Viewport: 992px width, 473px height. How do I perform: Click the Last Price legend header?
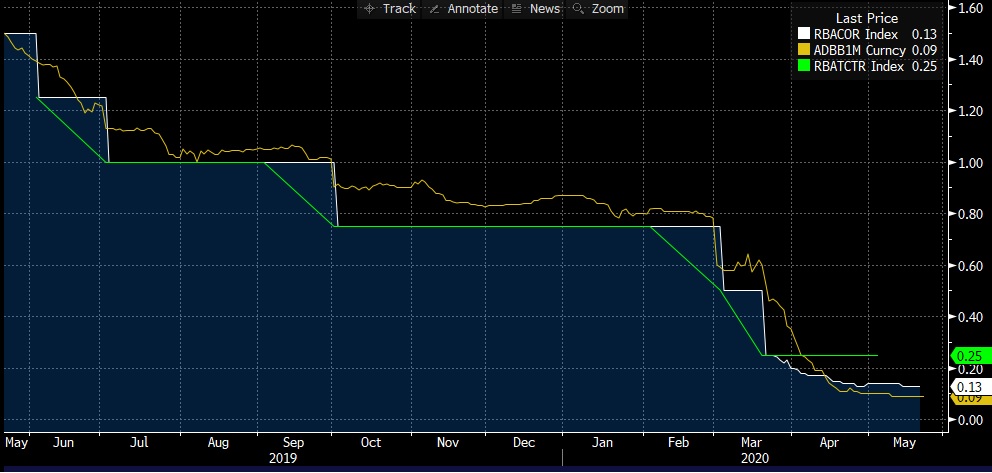coord(866,19)
